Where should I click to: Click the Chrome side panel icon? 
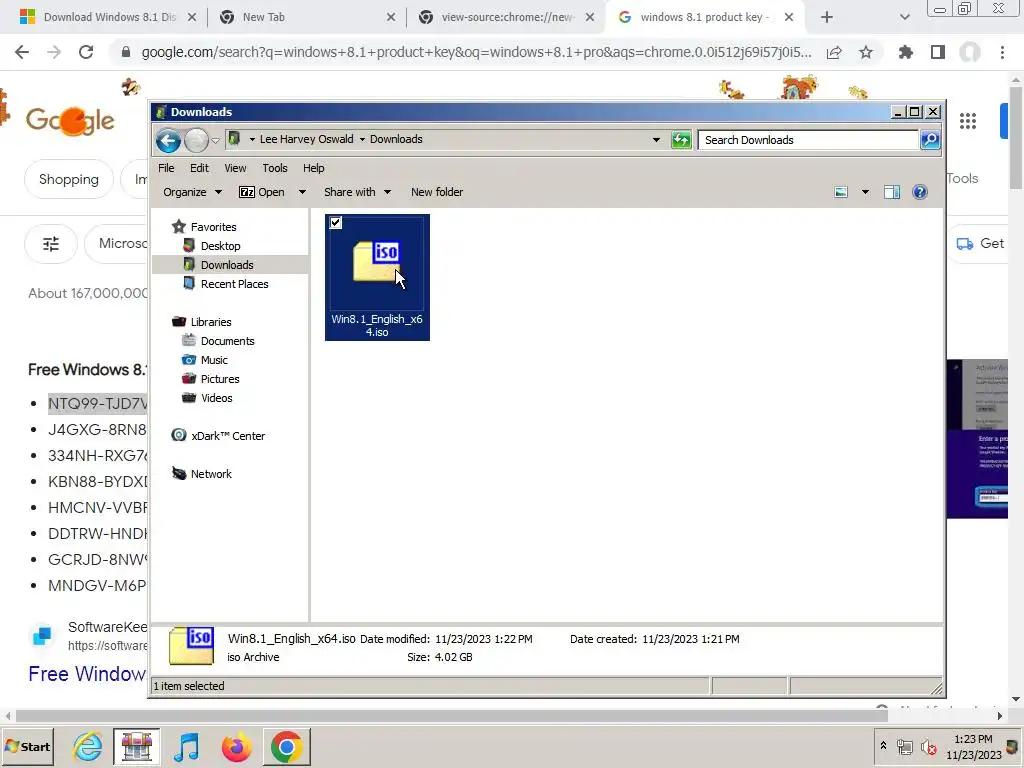click(x=938, y=52)
